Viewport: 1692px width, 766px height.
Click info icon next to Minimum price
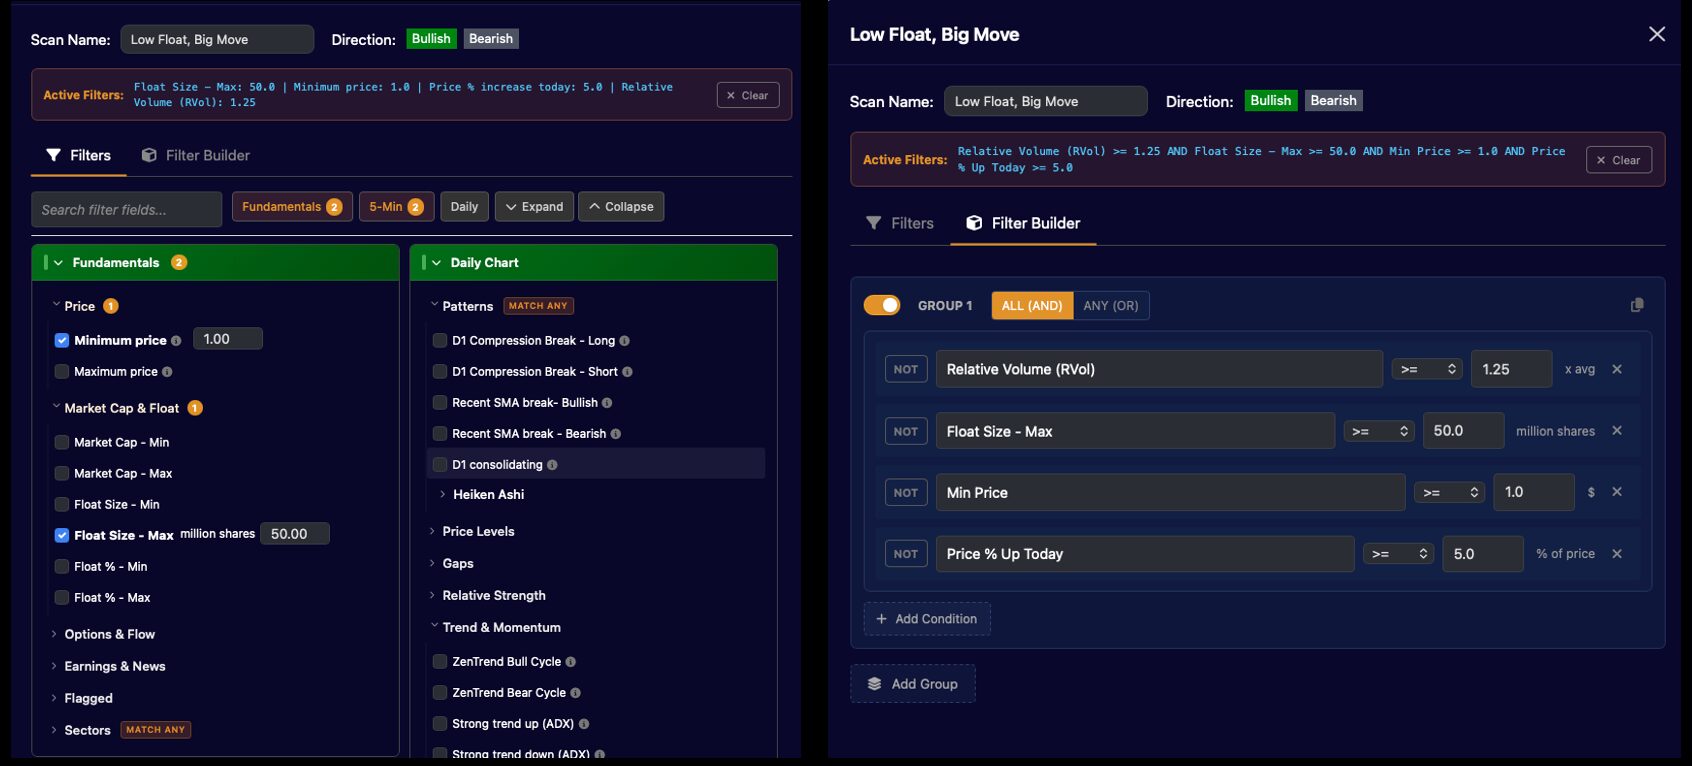click(176, 341)
